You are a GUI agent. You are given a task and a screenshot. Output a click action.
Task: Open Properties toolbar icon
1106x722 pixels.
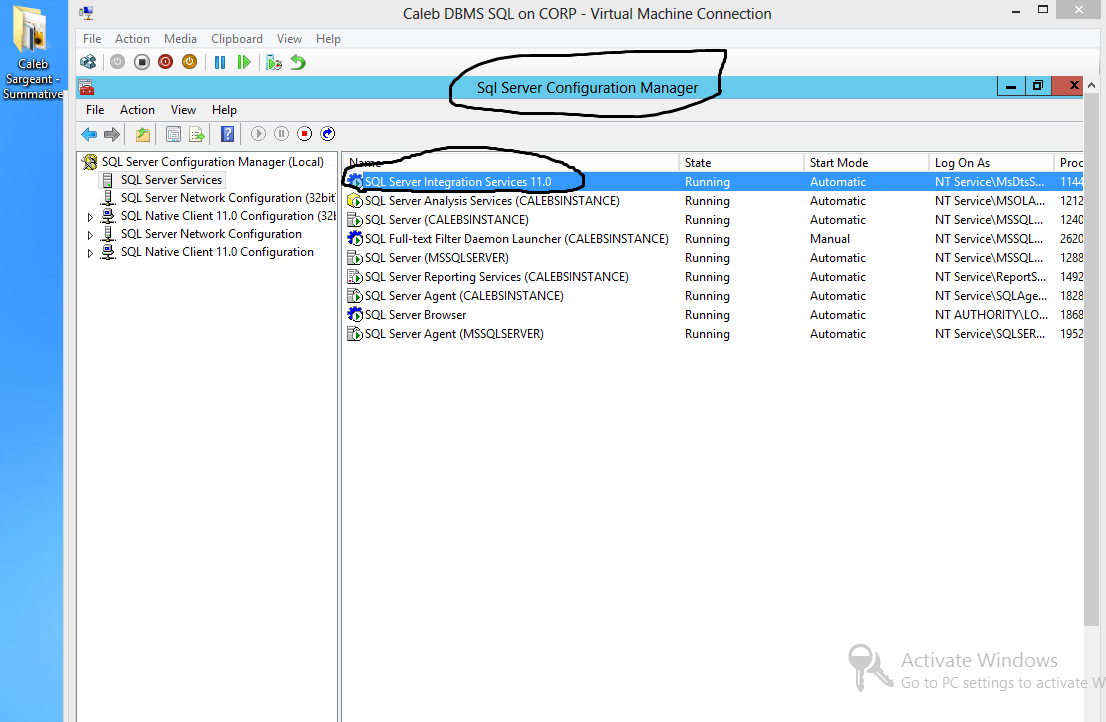[x=174, y=134]
